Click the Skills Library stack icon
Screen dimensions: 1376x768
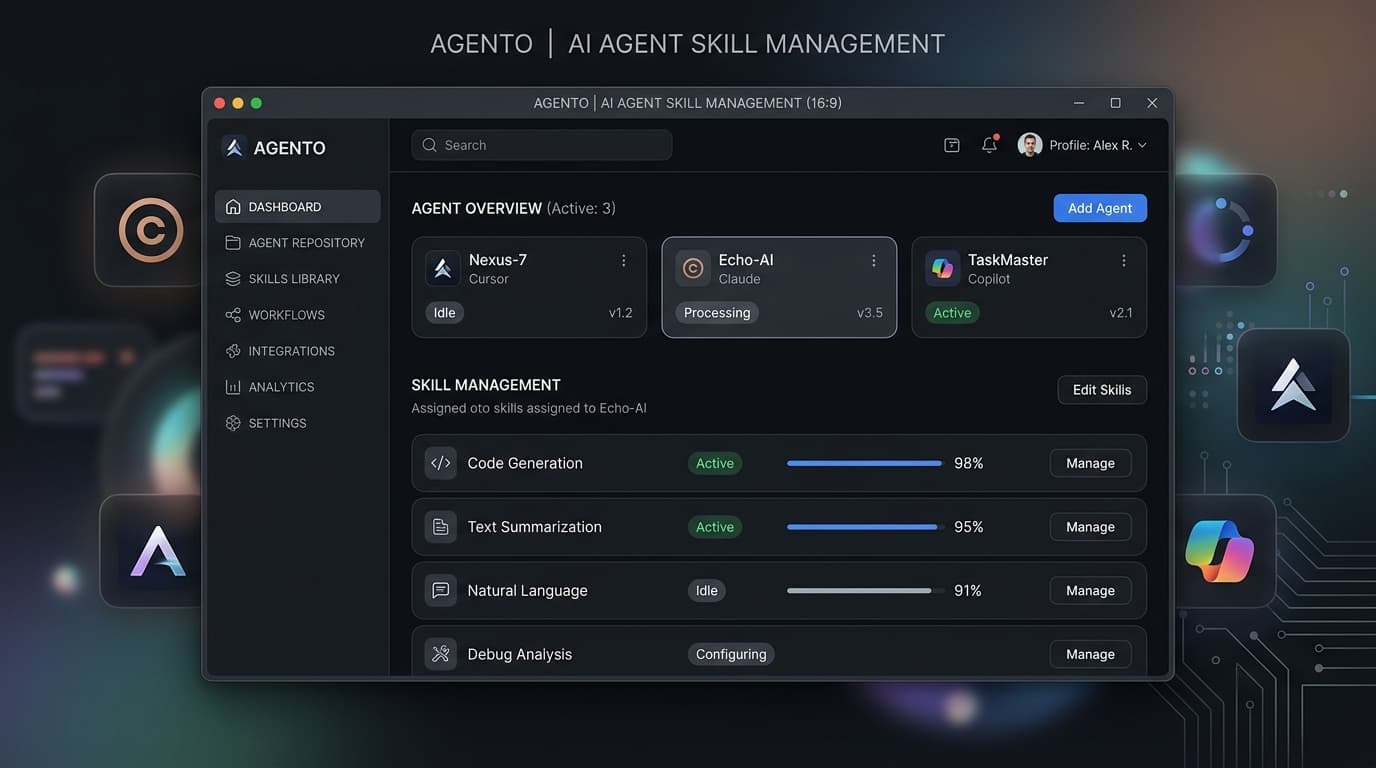[x=233, y=279]
